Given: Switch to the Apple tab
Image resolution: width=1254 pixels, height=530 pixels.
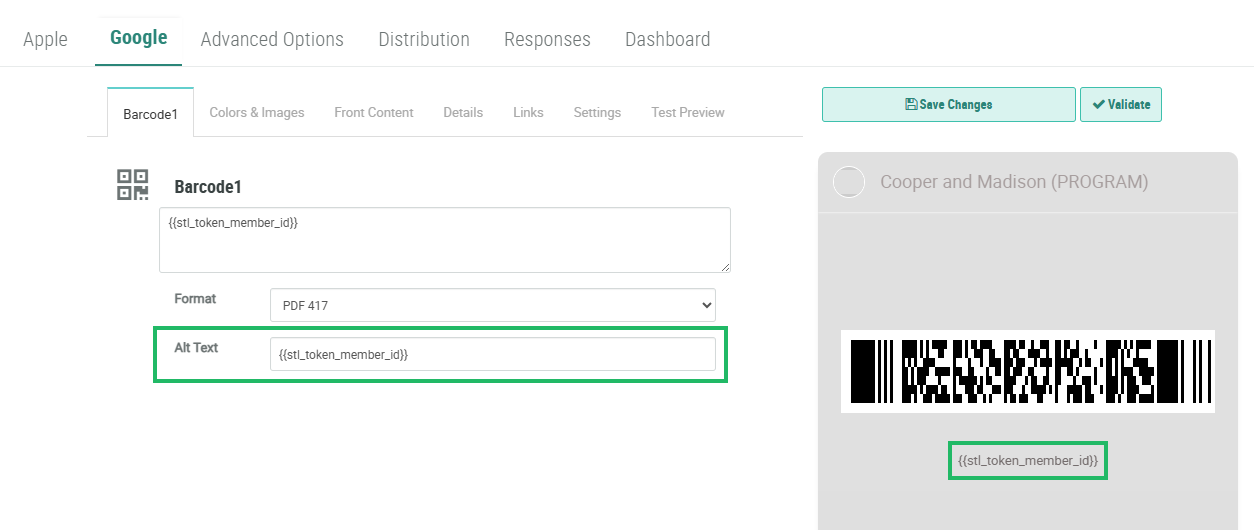Looking at the screenshot, I should pos(45,39).
